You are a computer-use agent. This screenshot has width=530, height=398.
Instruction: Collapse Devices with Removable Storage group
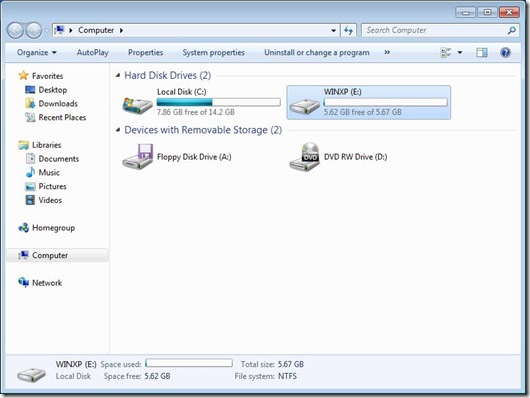coord(118,130)
